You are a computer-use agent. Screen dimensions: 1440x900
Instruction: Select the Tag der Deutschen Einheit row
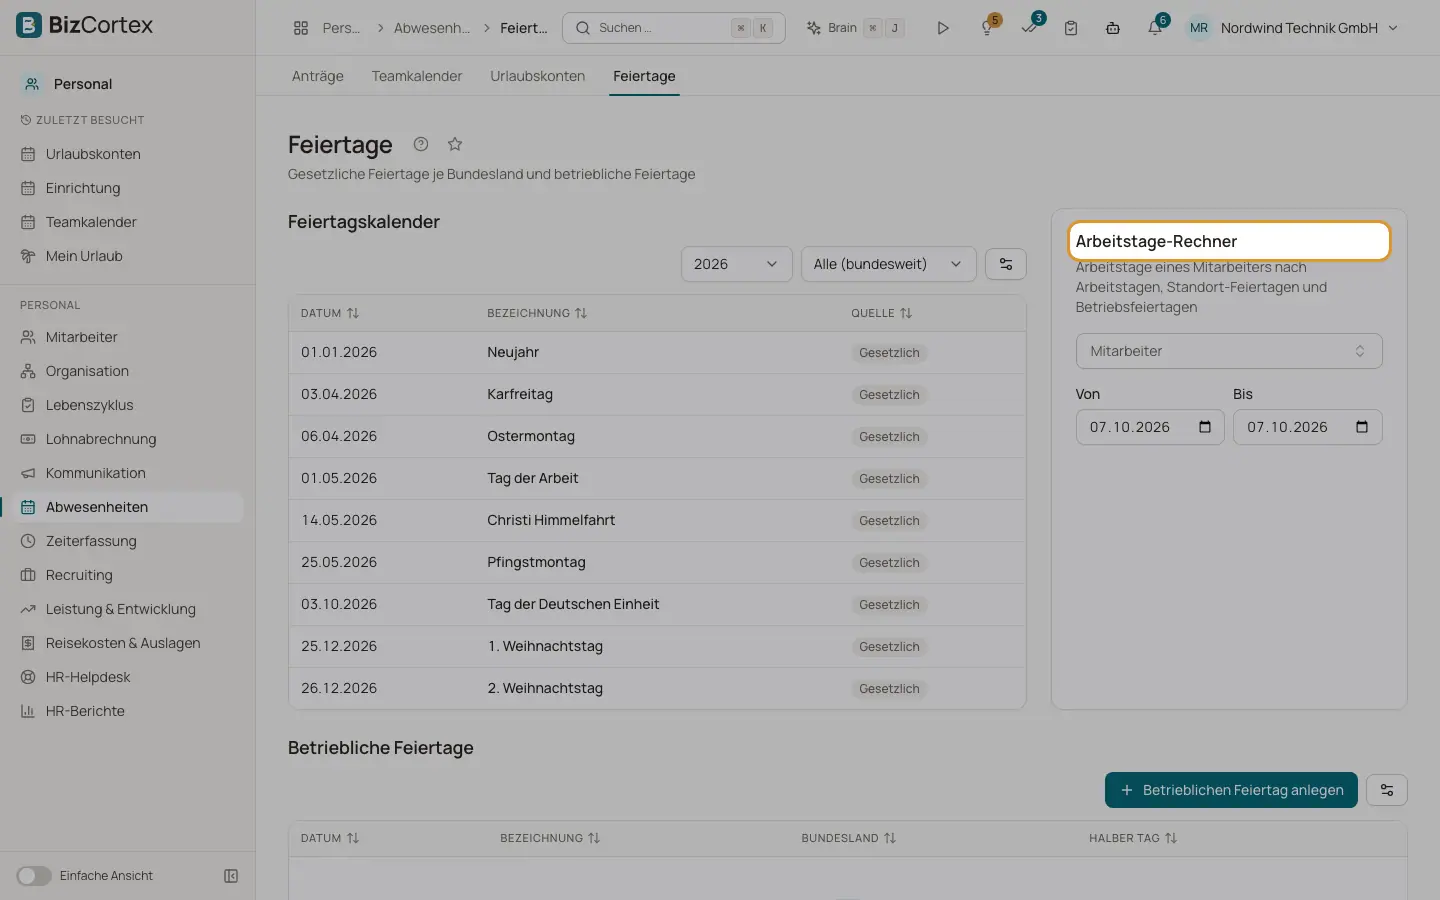657,604
